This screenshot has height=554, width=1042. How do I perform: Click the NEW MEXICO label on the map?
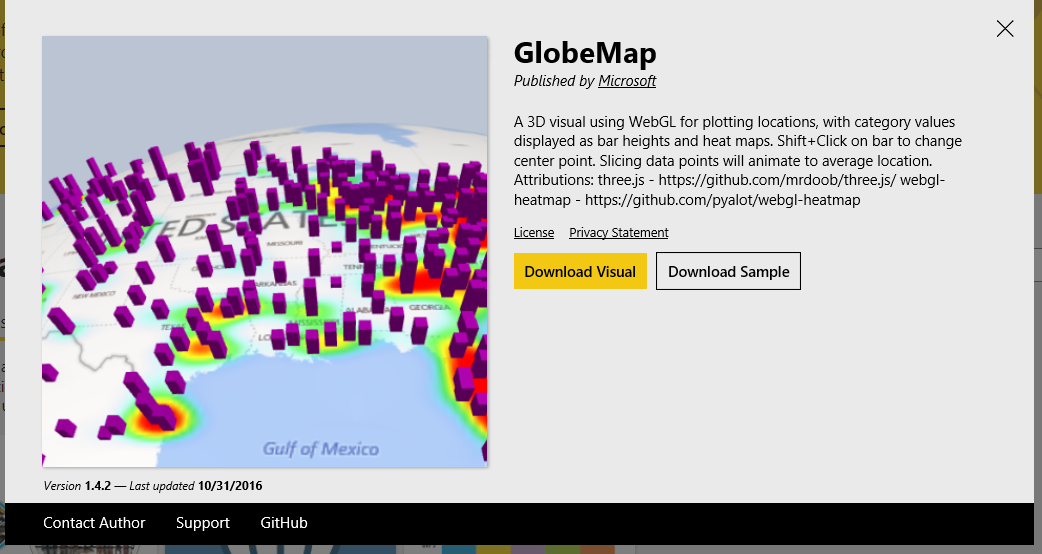94,294
